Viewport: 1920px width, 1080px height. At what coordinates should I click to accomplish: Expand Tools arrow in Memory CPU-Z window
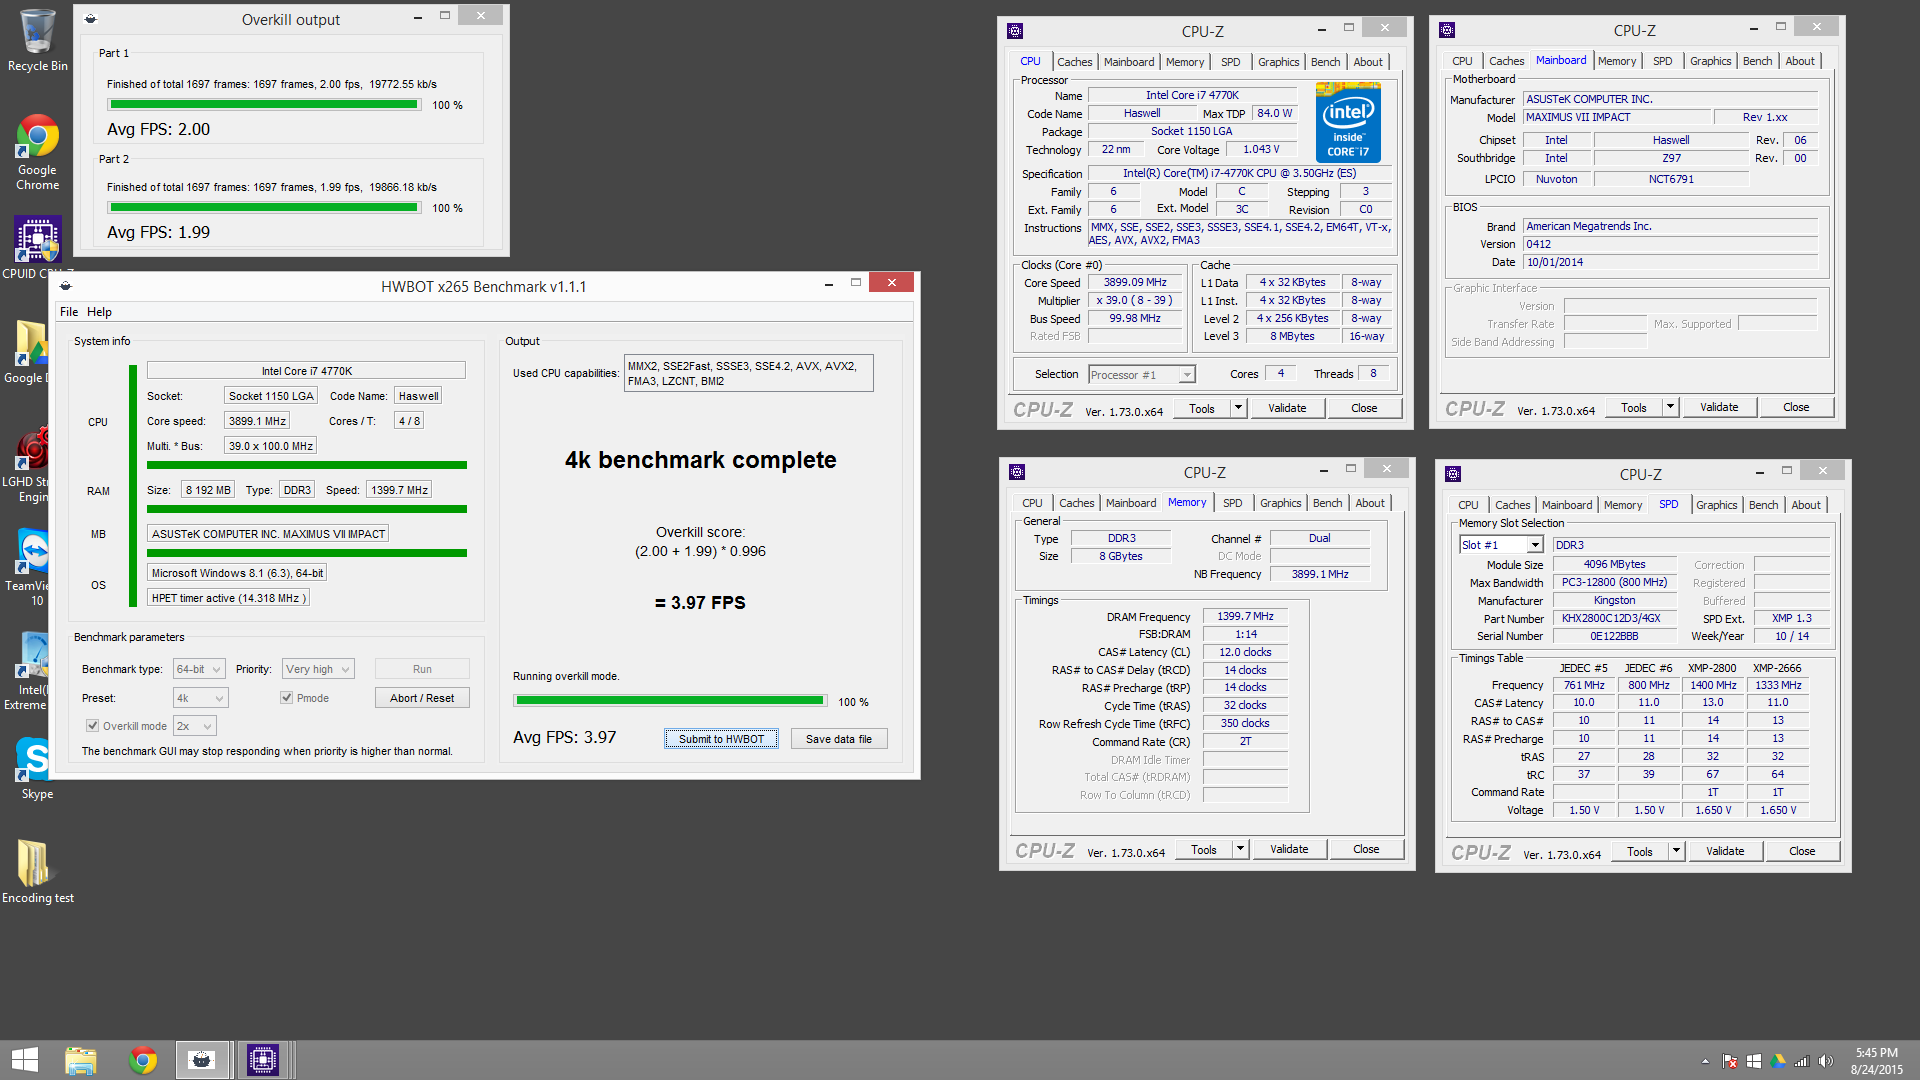pyautogui.click(x=1240, y=849)
